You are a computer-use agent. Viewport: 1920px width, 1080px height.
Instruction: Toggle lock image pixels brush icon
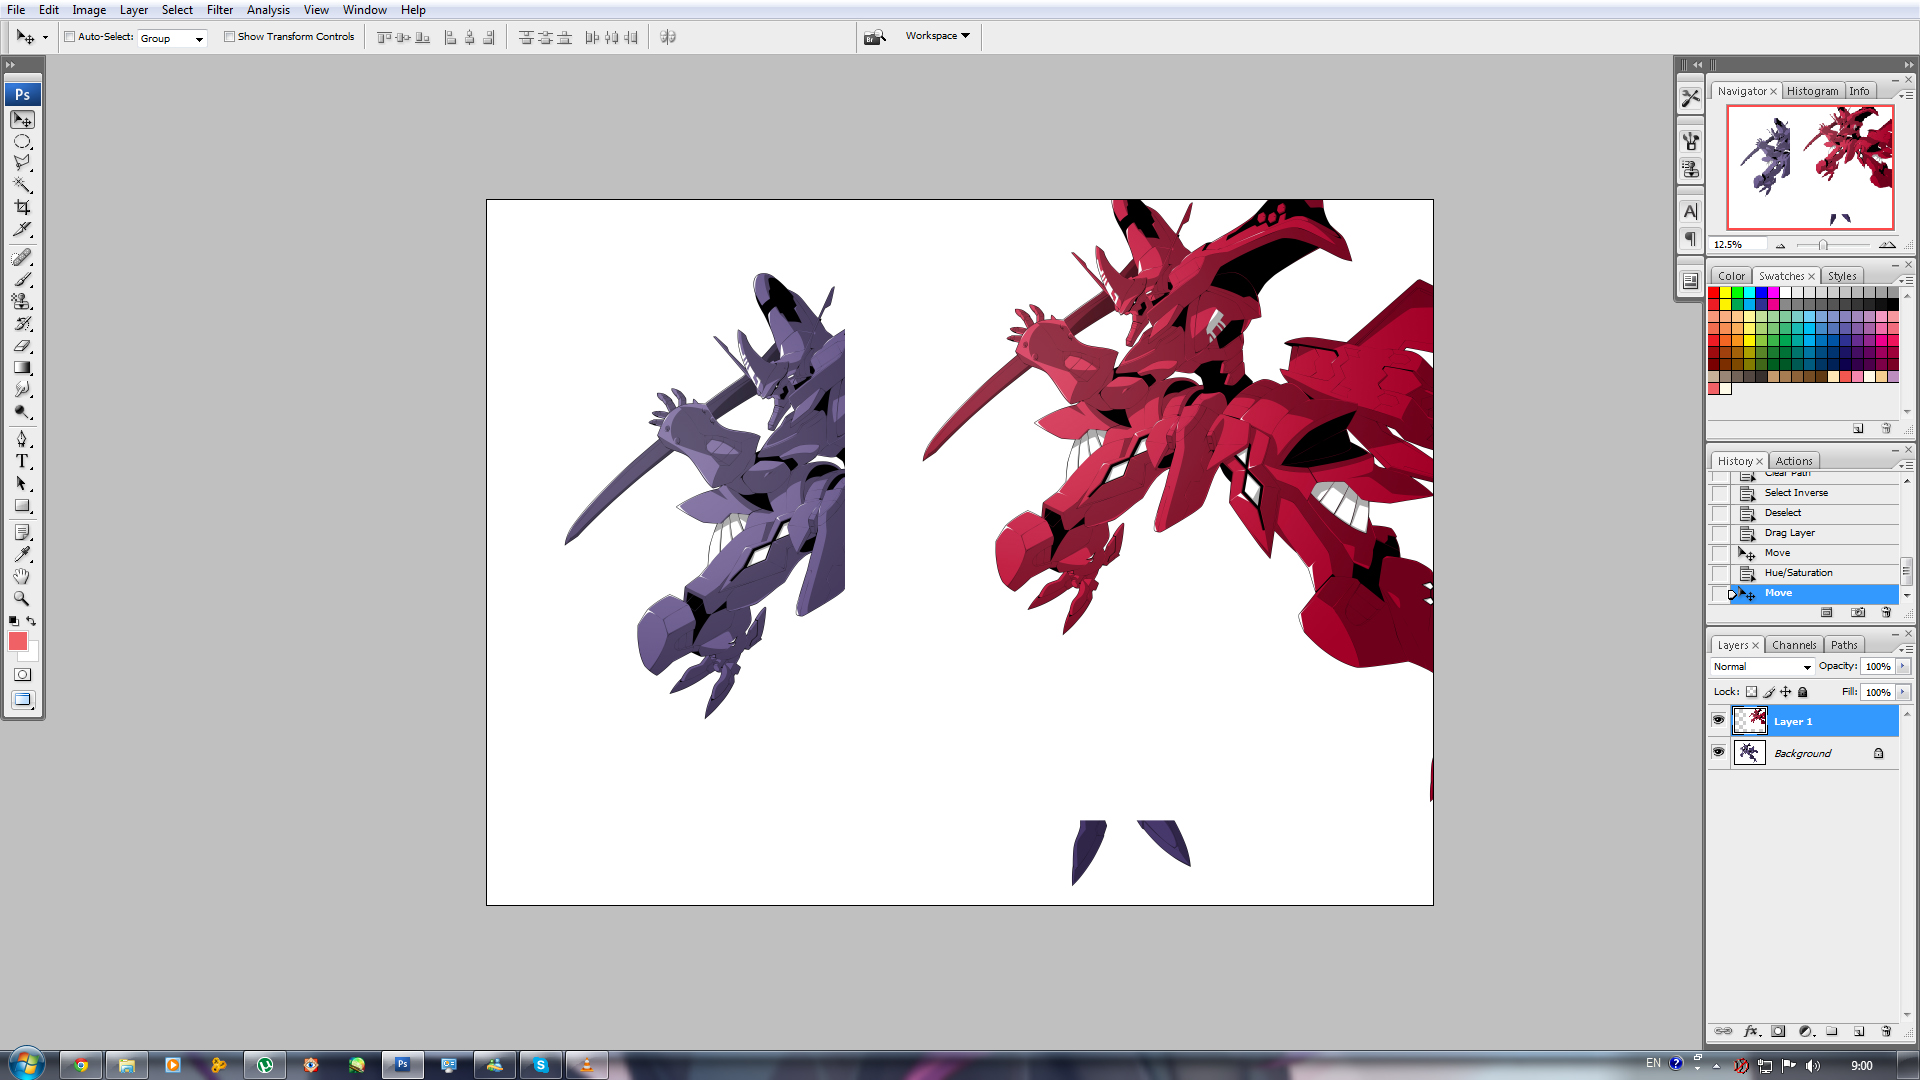[x=1769, y=692]
